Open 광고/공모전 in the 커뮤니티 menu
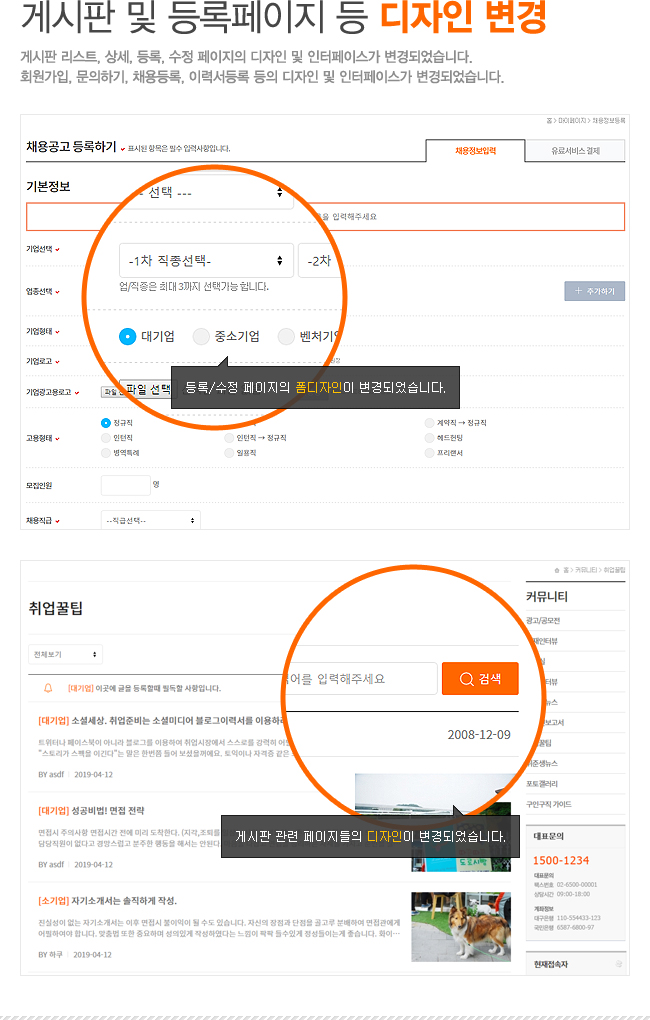650x1020 pixels. 543,621
